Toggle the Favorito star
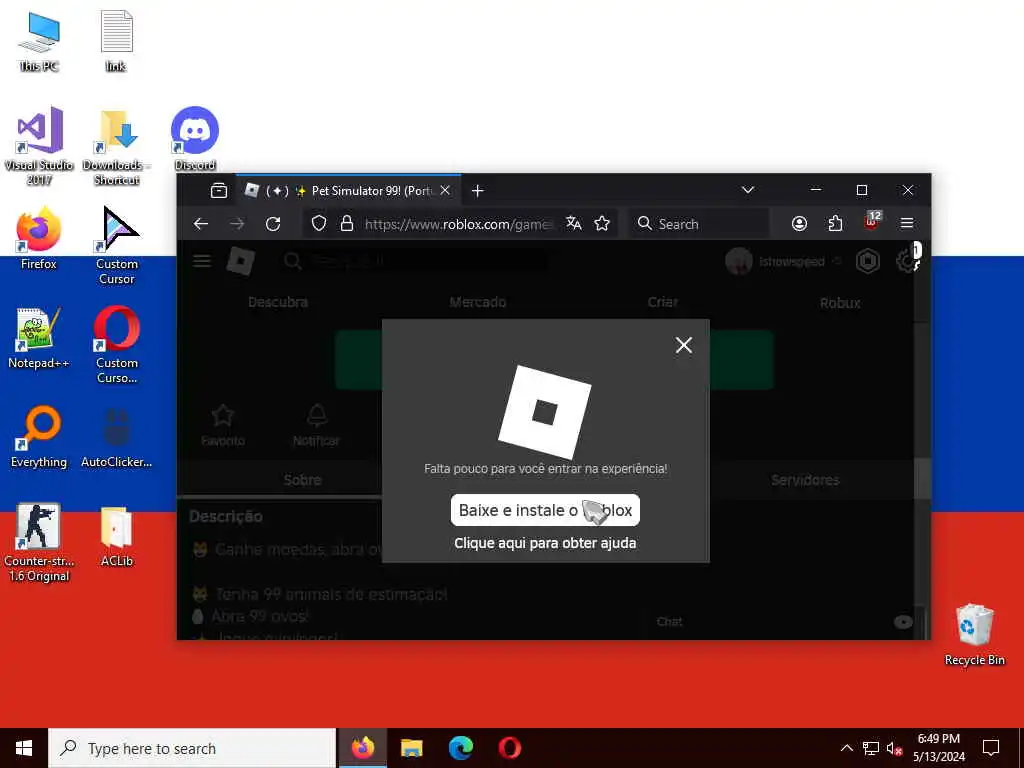This screenshot has height=768, width=1024. (223, 424)
